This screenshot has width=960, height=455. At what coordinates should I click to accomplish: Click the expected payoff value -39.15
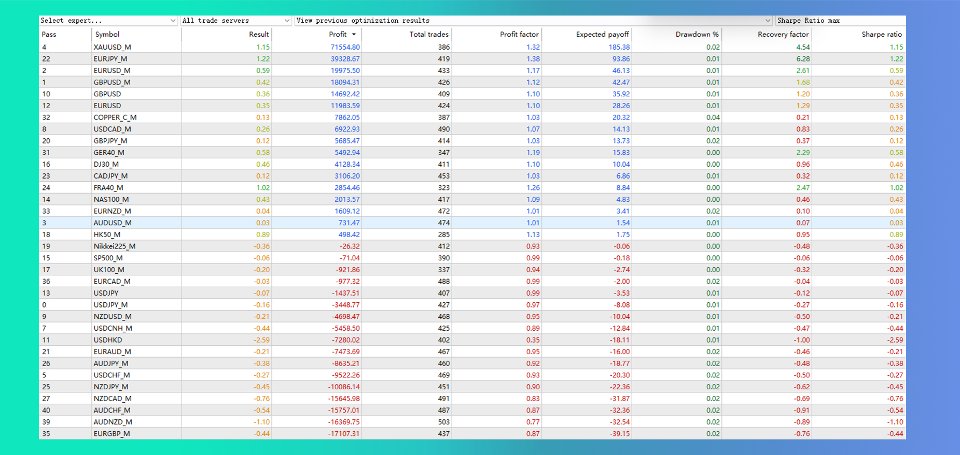point(620,434)
